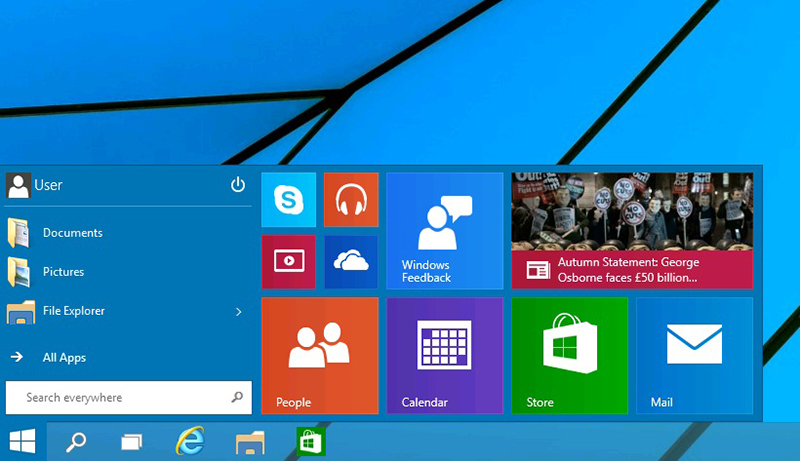Open the People tile

pyautogui.click(x=320, y=355)
